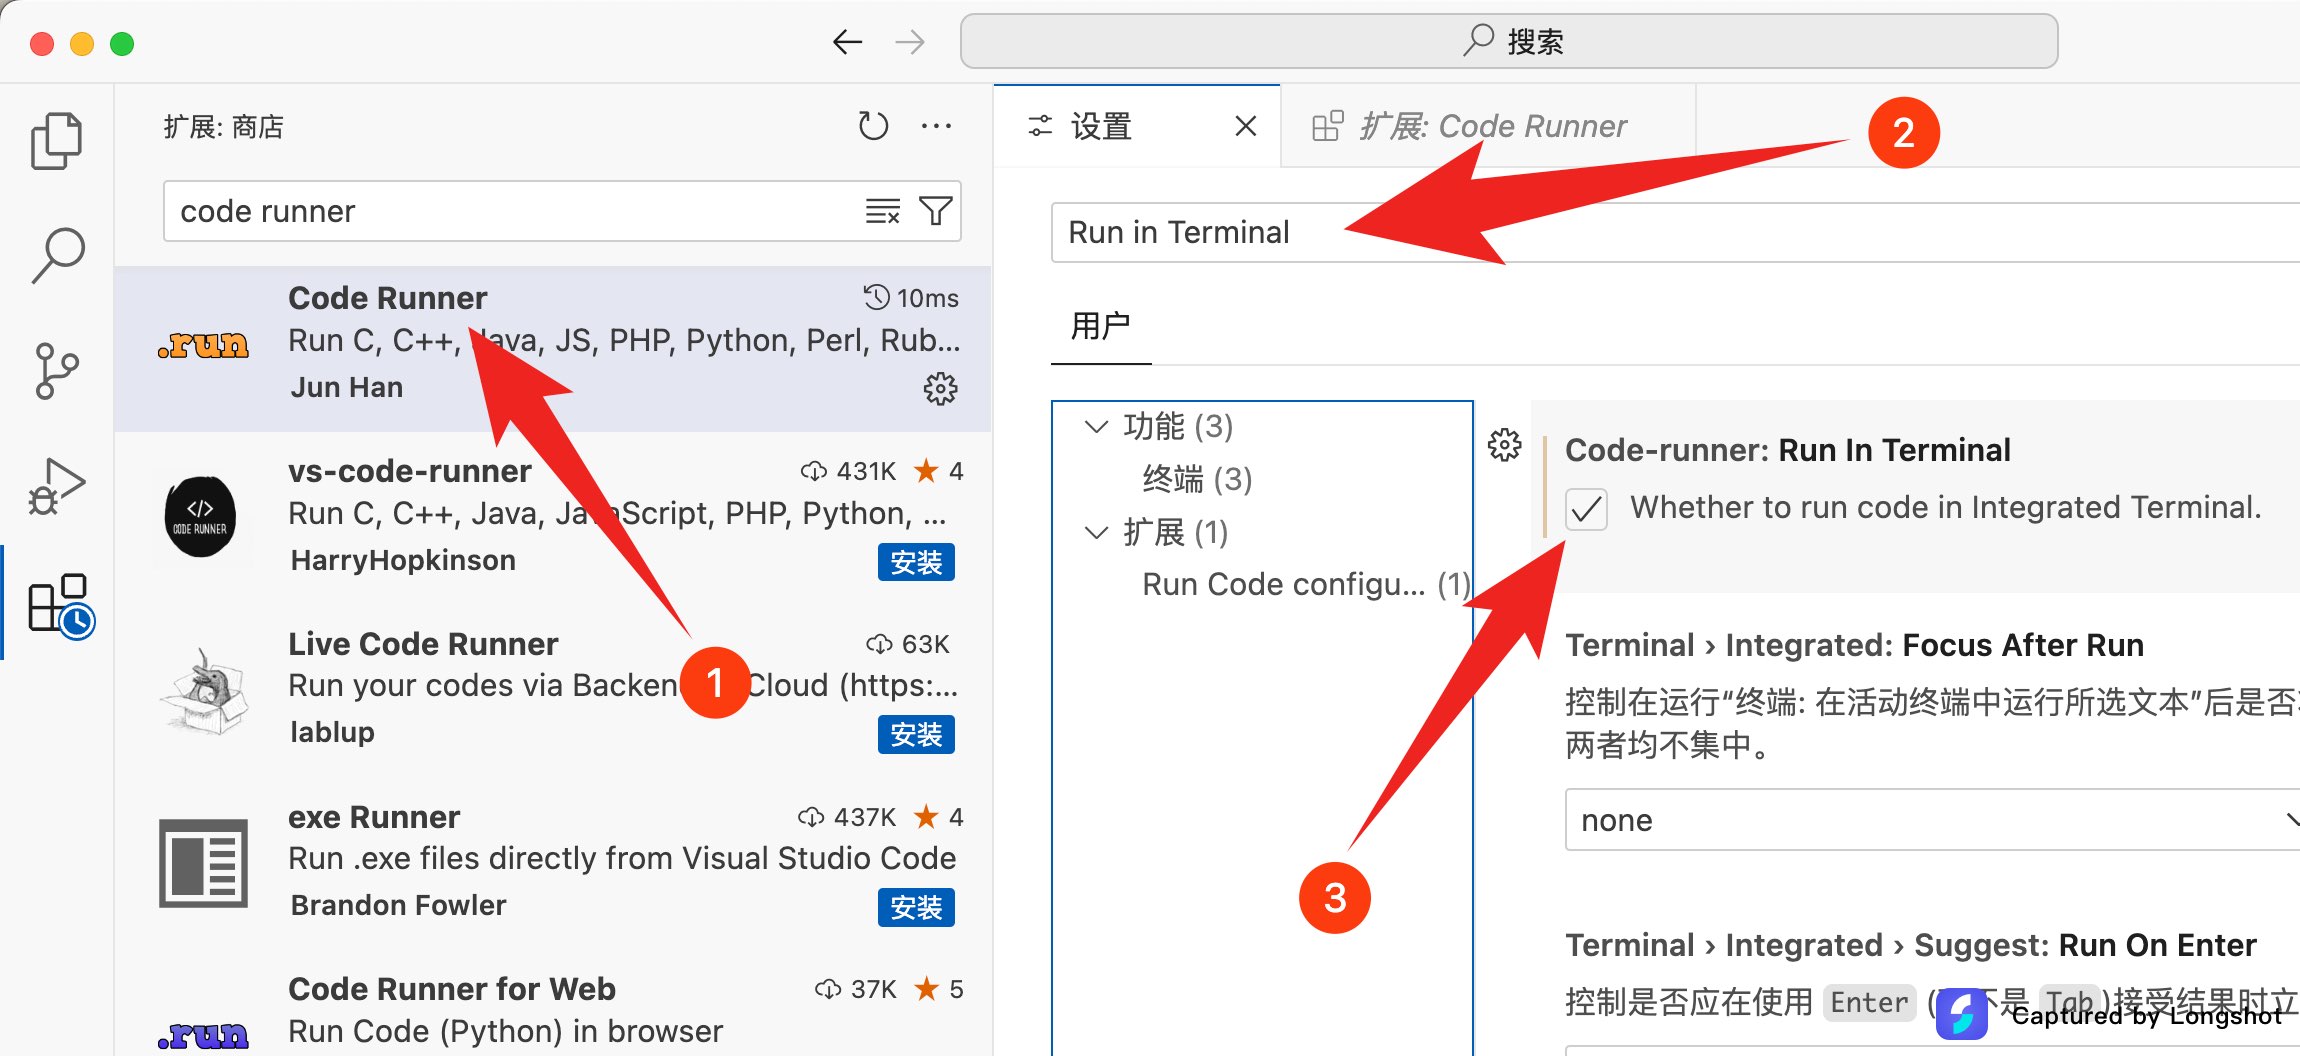
Task: Open the Run and Debug view
Action: pyautogui.click(x=57, y=487)
